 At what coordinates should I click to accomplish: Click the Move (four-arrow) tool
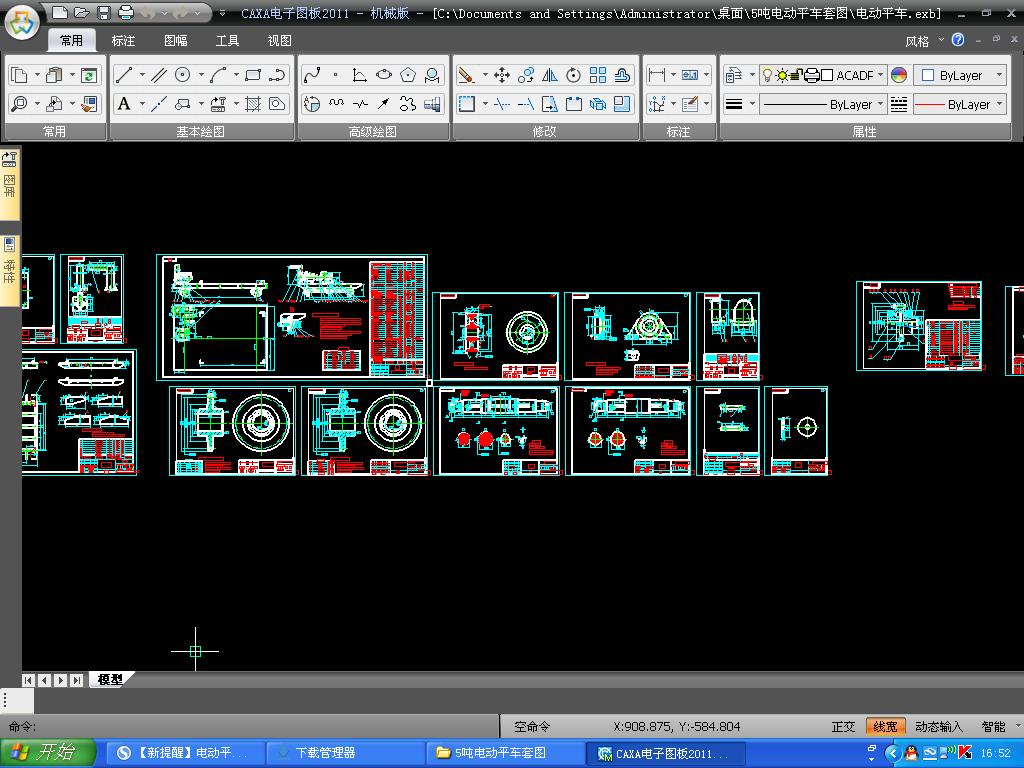click(502, 75)
